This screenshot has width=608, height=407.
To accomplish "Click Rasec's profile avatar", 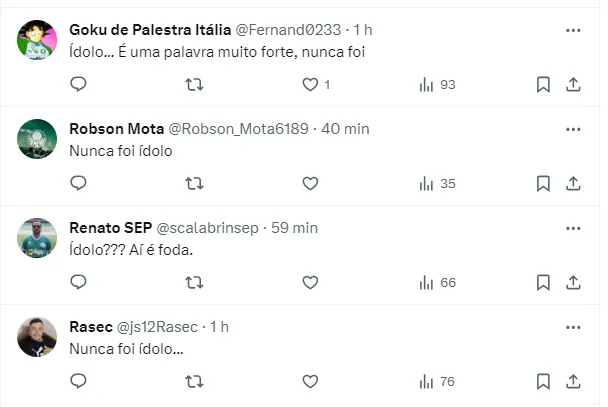I will (x=37, y=337).
